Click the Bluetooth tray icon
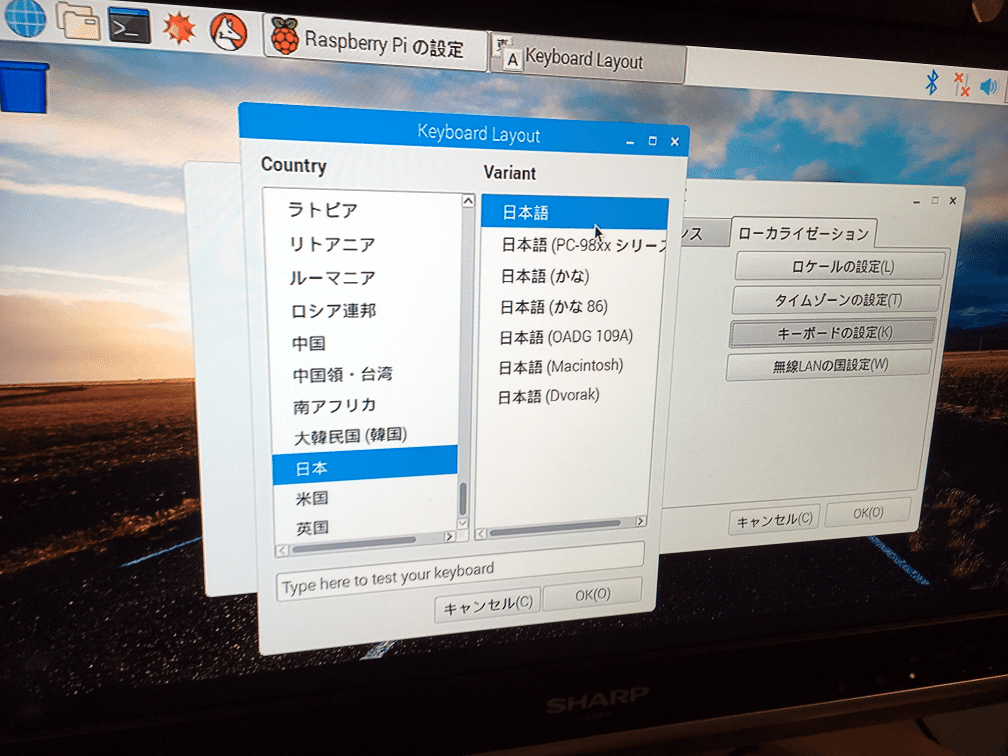 (932, 82)
